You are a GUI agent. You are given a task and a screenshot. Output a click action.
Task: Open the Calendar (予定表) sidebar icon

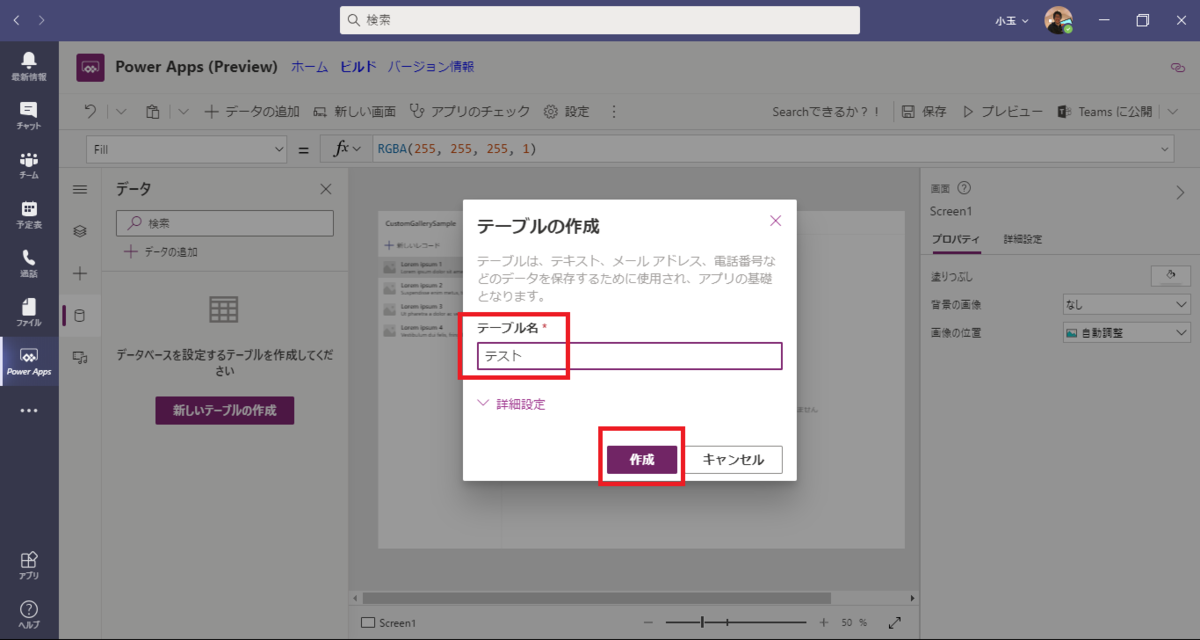[29, 213]
